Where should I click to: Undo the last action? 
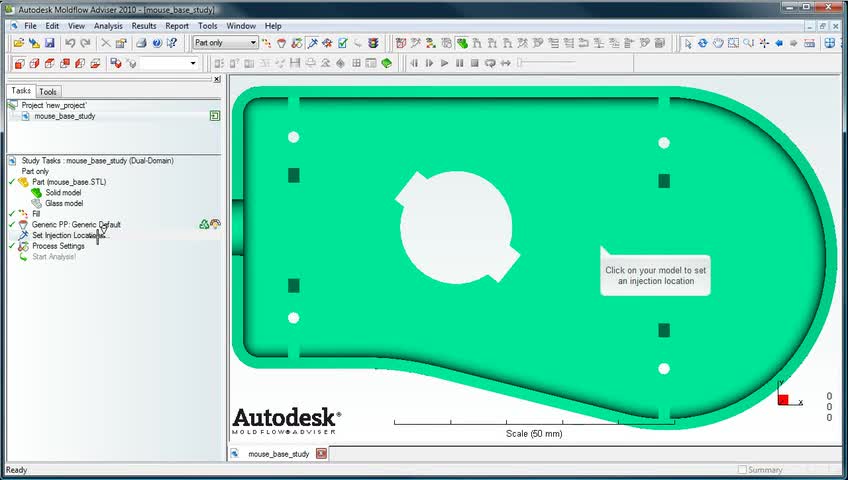(x=70, y=43)
